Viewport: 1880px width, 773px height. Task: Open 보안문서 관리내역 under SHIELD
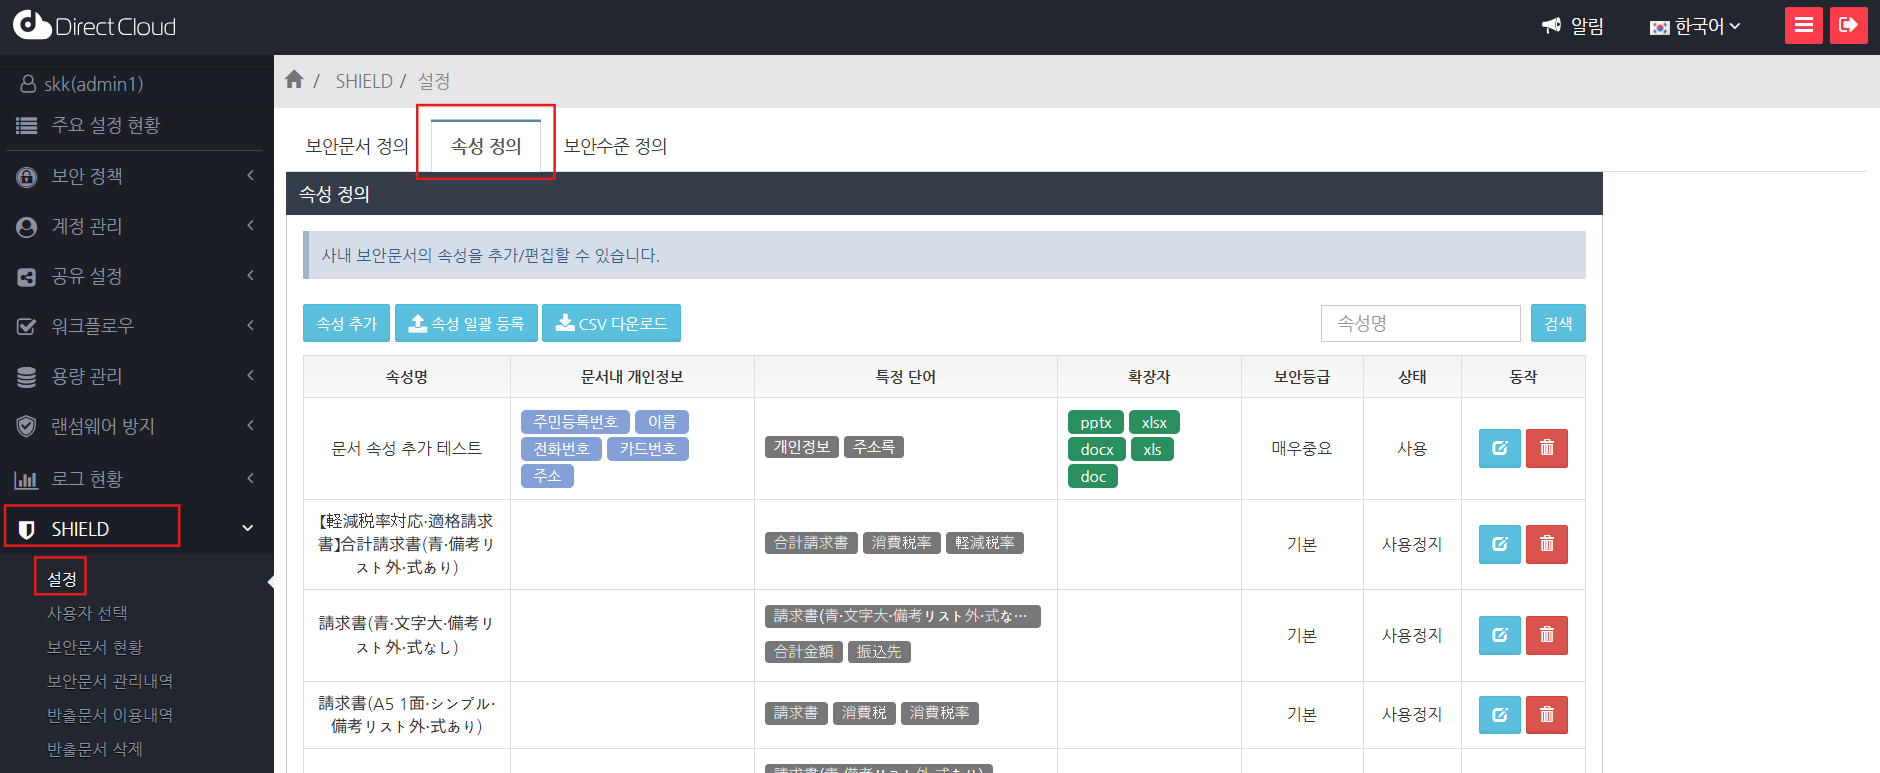[110, 681]
